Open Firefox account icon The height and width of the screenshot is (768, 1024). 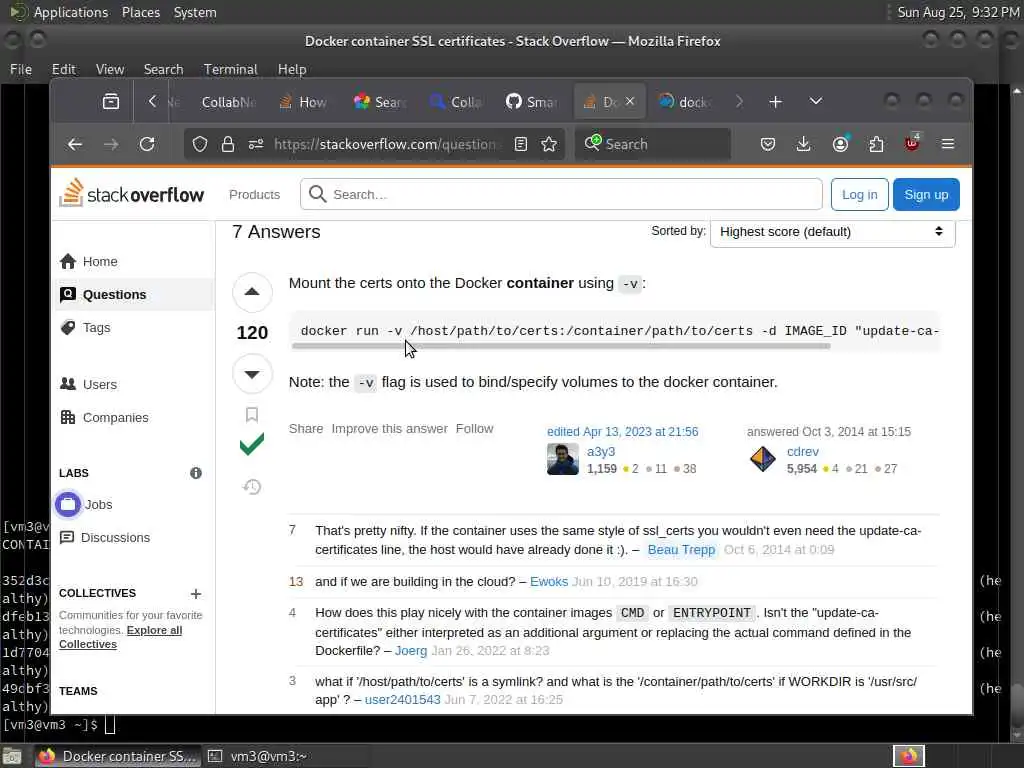coord(840,144)
